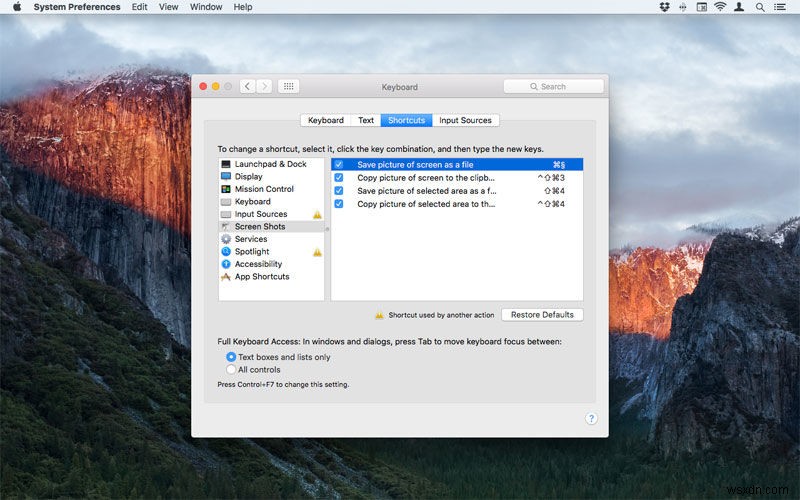Click the Search field in toolbar

click(x=553, y=87)
